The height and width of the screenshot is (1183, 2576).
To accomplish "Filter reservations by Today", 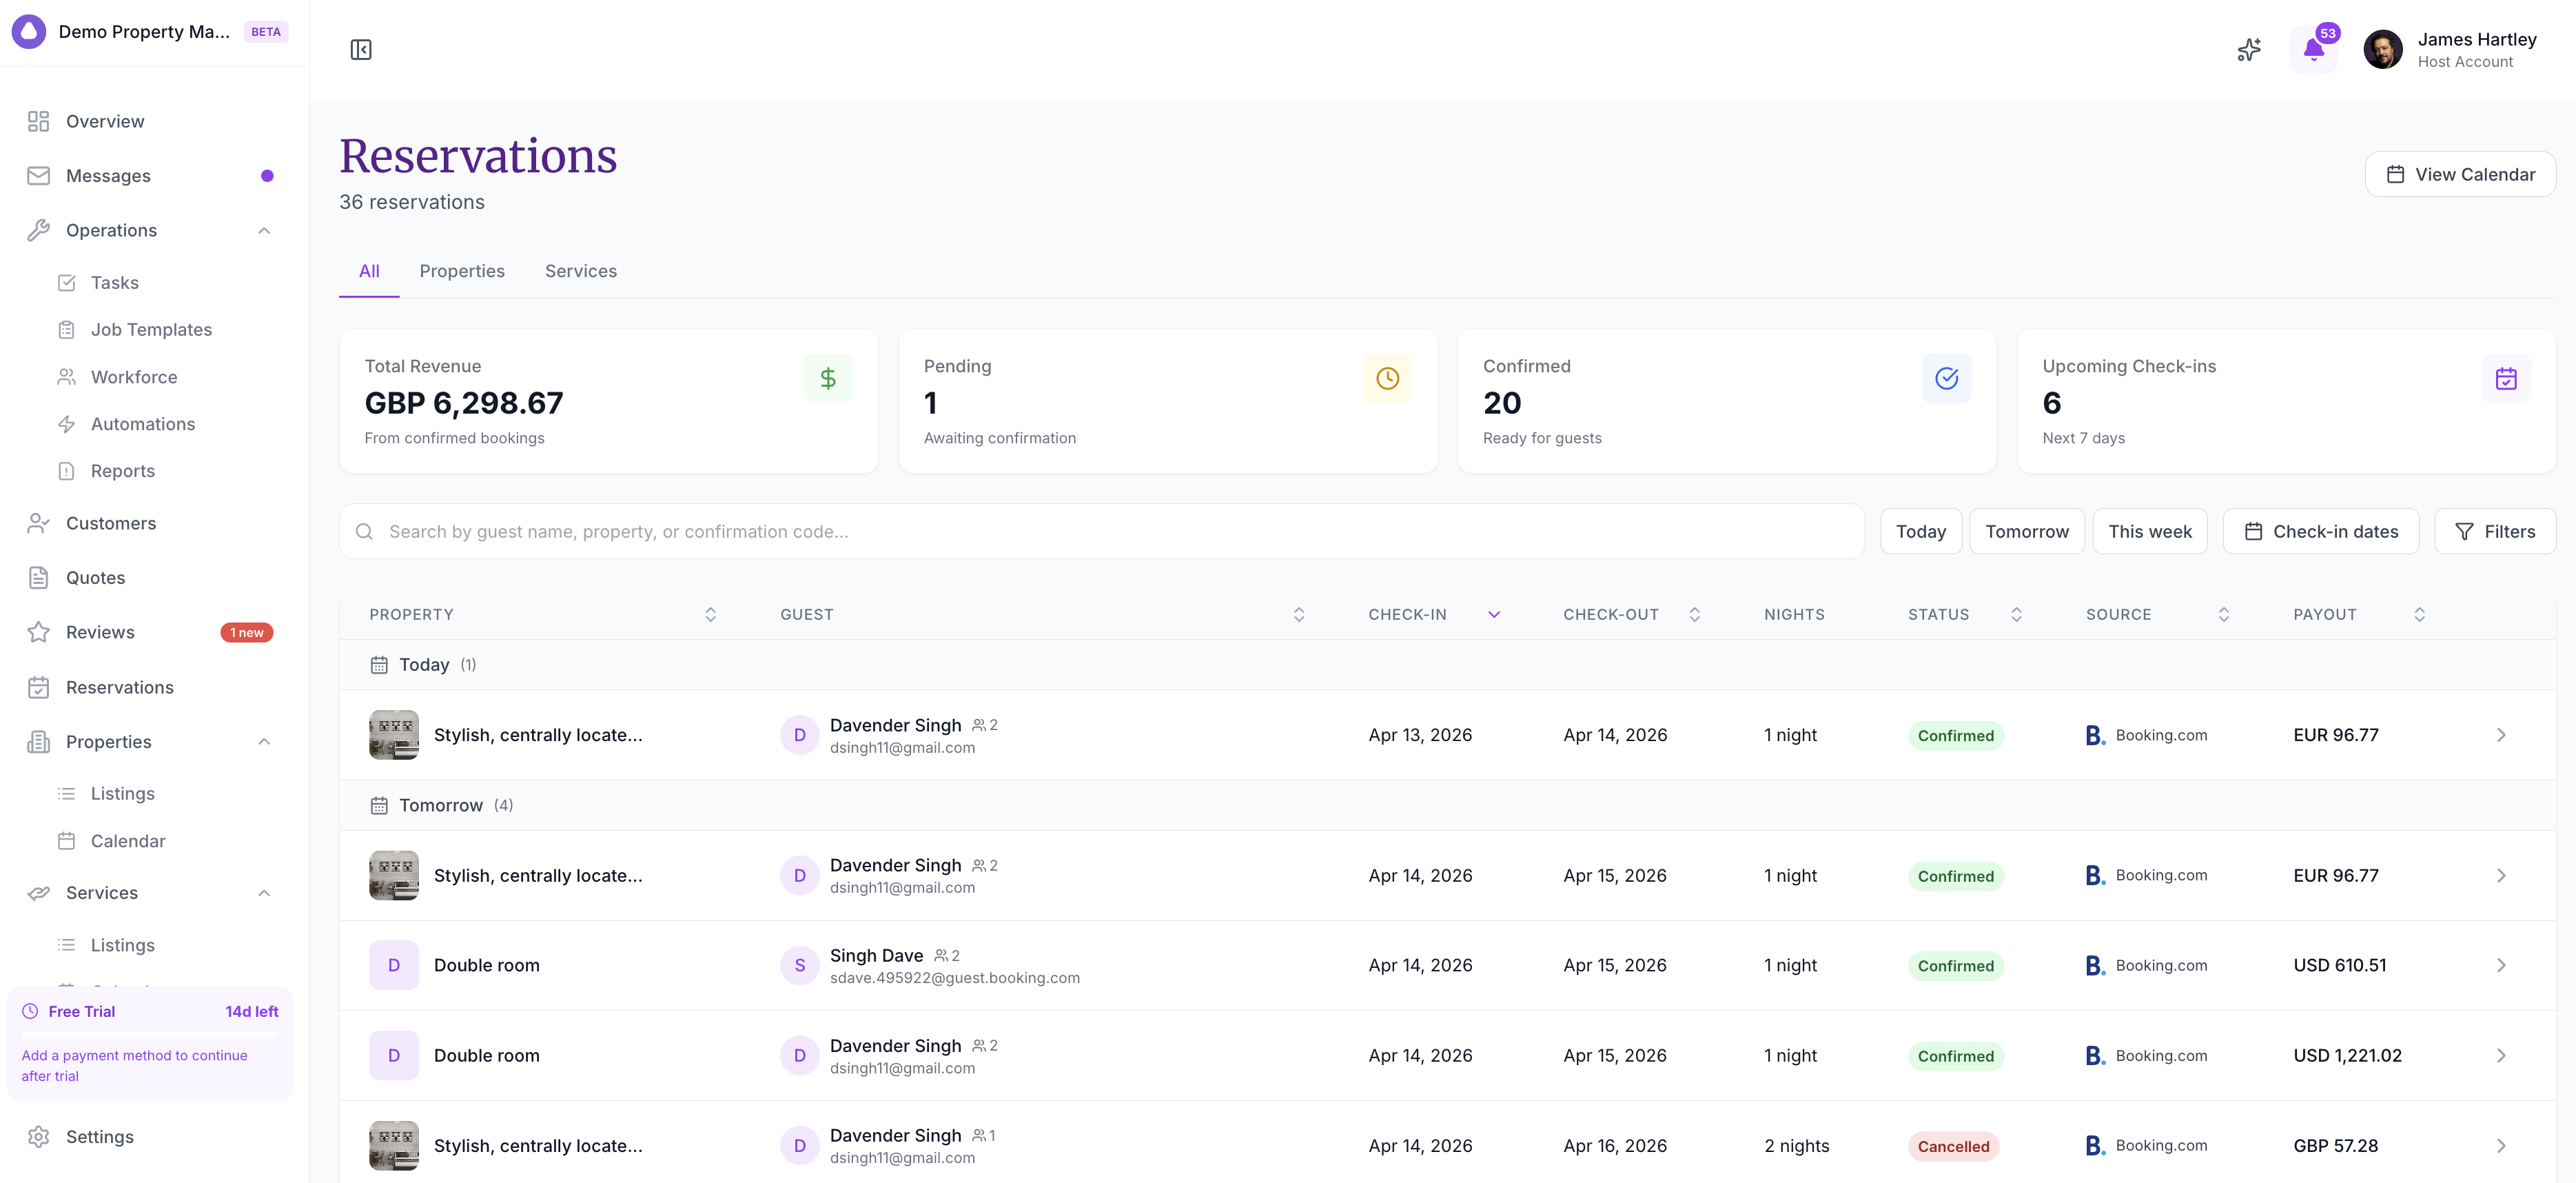I will click(x=1921, y=532).
